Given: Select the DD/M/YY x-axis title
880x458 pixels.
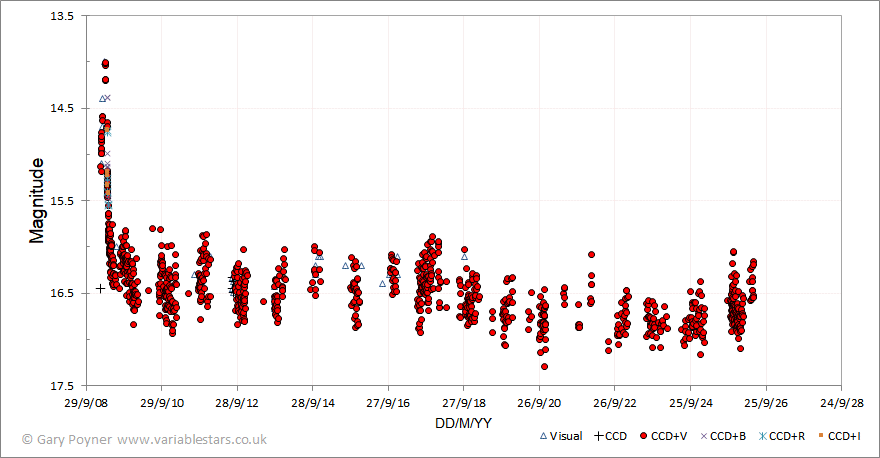Looking at the screenshot, I should 463,423.
